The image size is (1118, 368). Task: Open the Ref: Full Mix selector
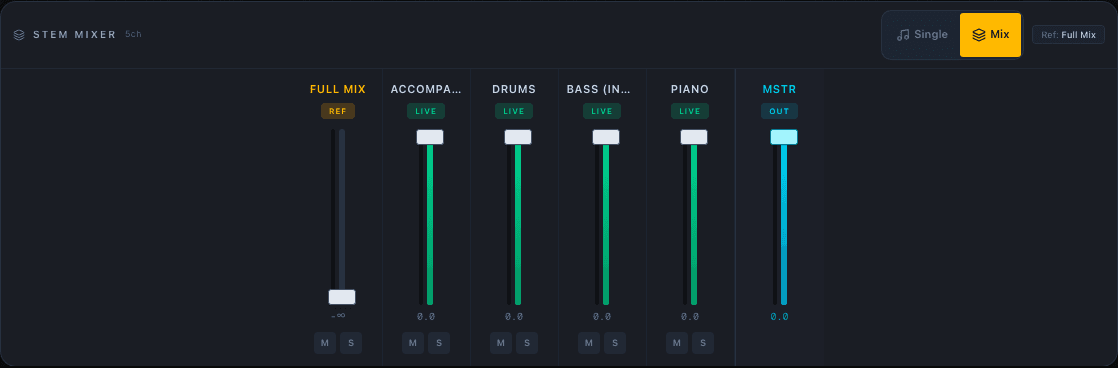point(1068,34)
